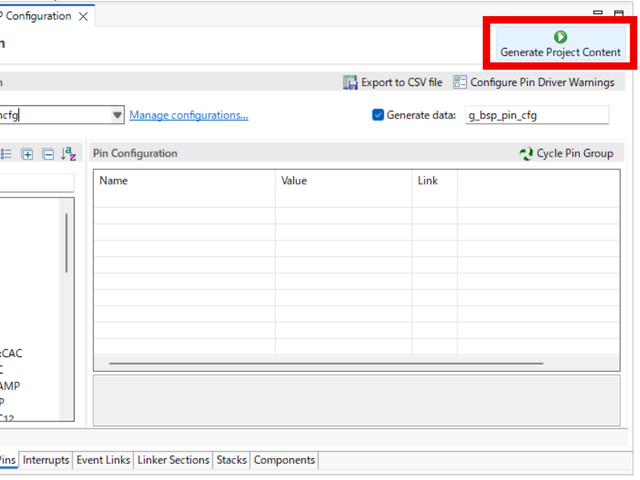Toggle the list view icon
640x480 pixels.
[x=6, y=154]
